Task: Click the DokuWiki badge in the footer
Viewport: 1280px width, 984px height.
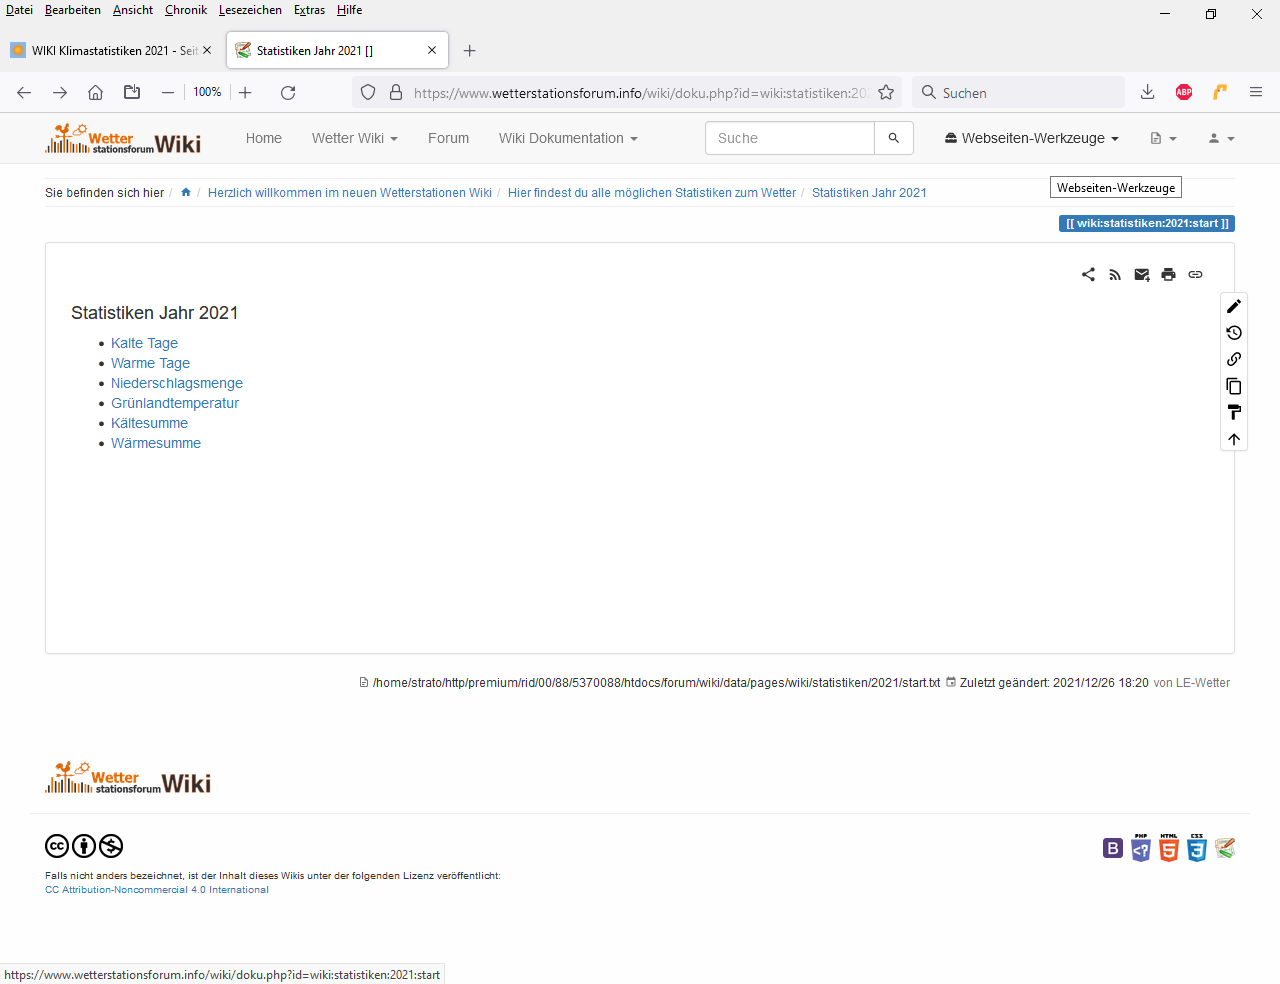Action: click(x=1225, y=848)
